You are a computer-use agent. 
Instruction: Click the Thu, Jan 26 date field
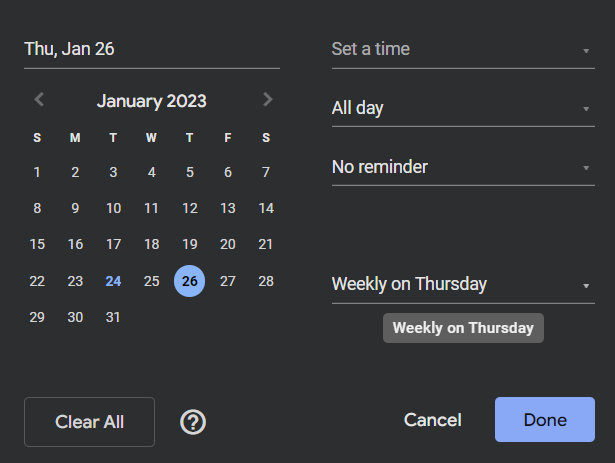point(152,49)
